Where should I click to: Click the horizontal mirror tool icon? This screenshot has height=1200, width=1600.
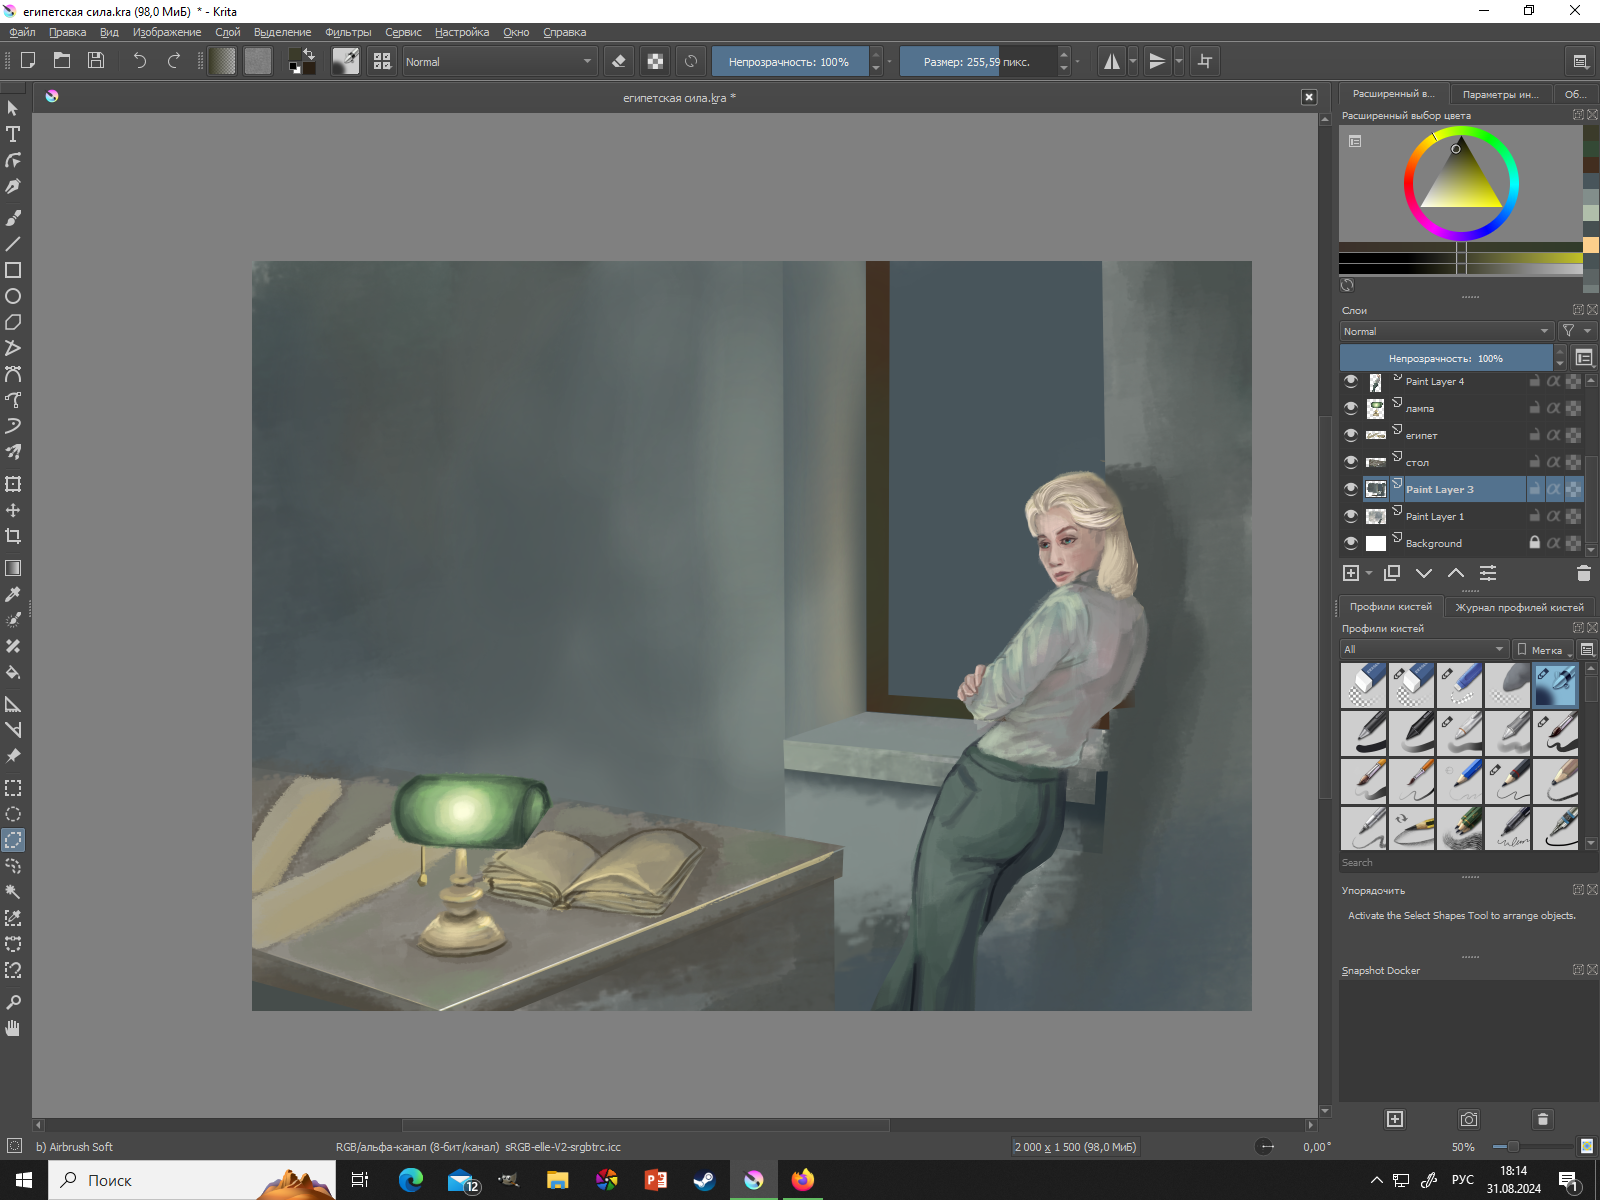tap(1111, 61)
